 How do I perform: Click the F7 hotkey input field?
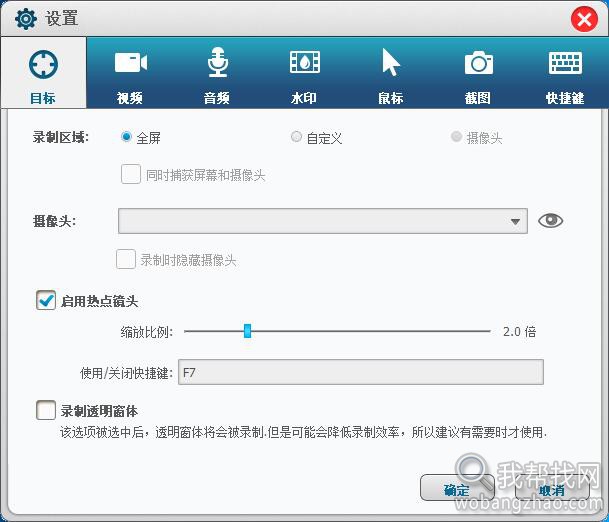[361, 372]
